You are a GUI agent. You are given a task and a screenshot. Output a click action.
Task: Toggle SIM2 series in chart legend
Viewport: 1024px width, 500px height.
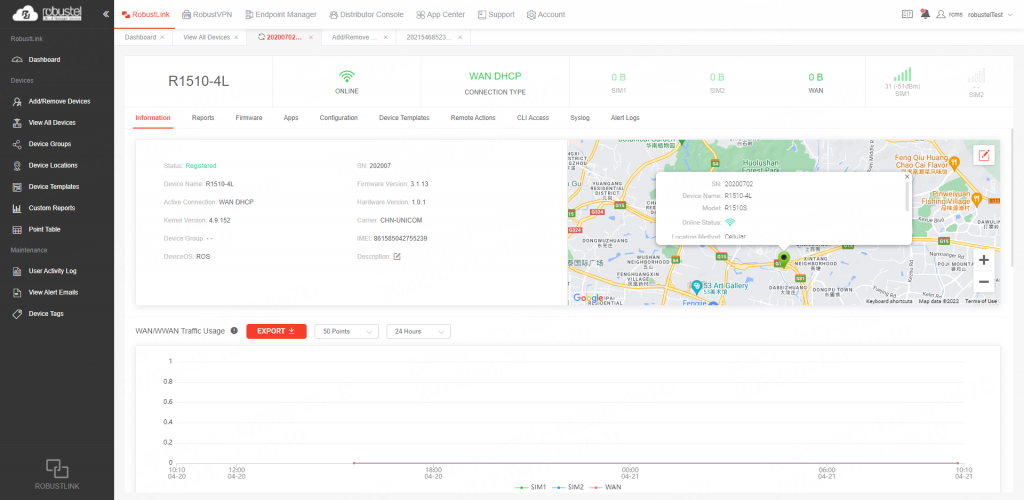click(x=568, y=487)
